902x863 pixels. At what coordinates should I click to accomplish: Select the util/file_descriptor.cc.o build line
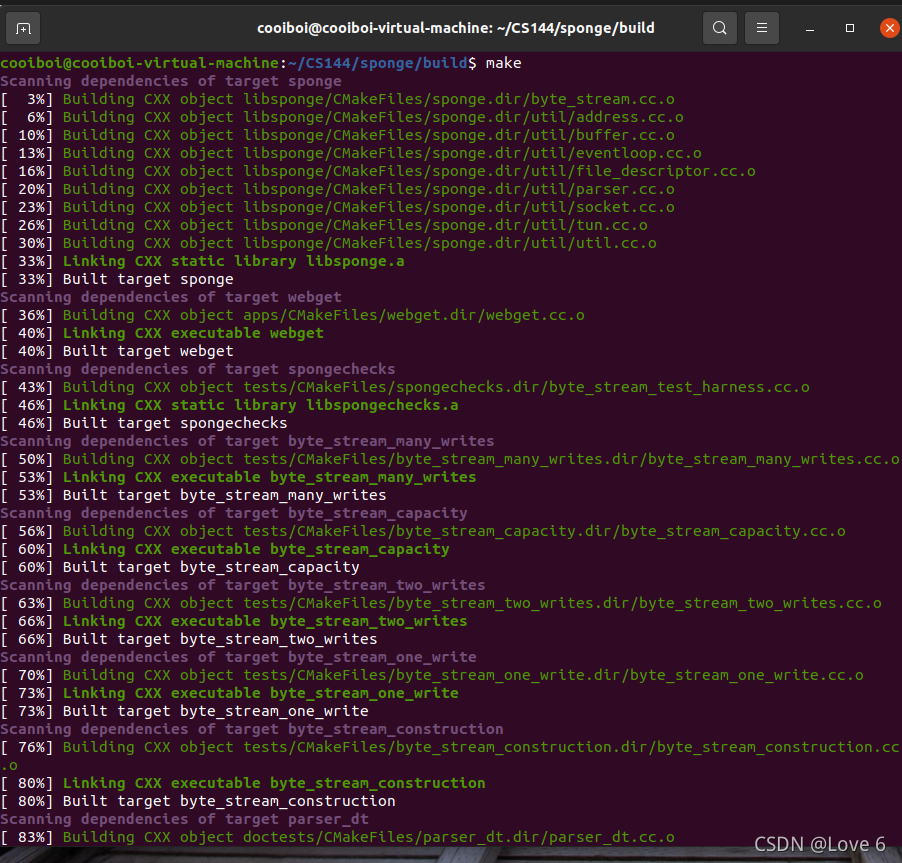(x=378, y=171)
